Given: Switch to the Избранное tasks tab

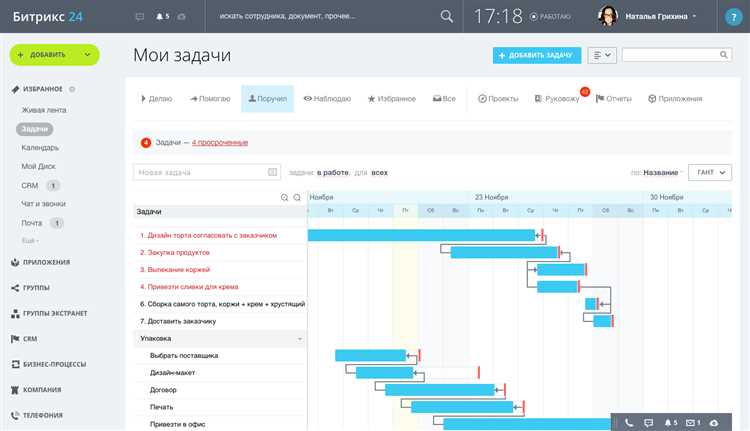Looking at the screenshot, I should click(392, 99).
